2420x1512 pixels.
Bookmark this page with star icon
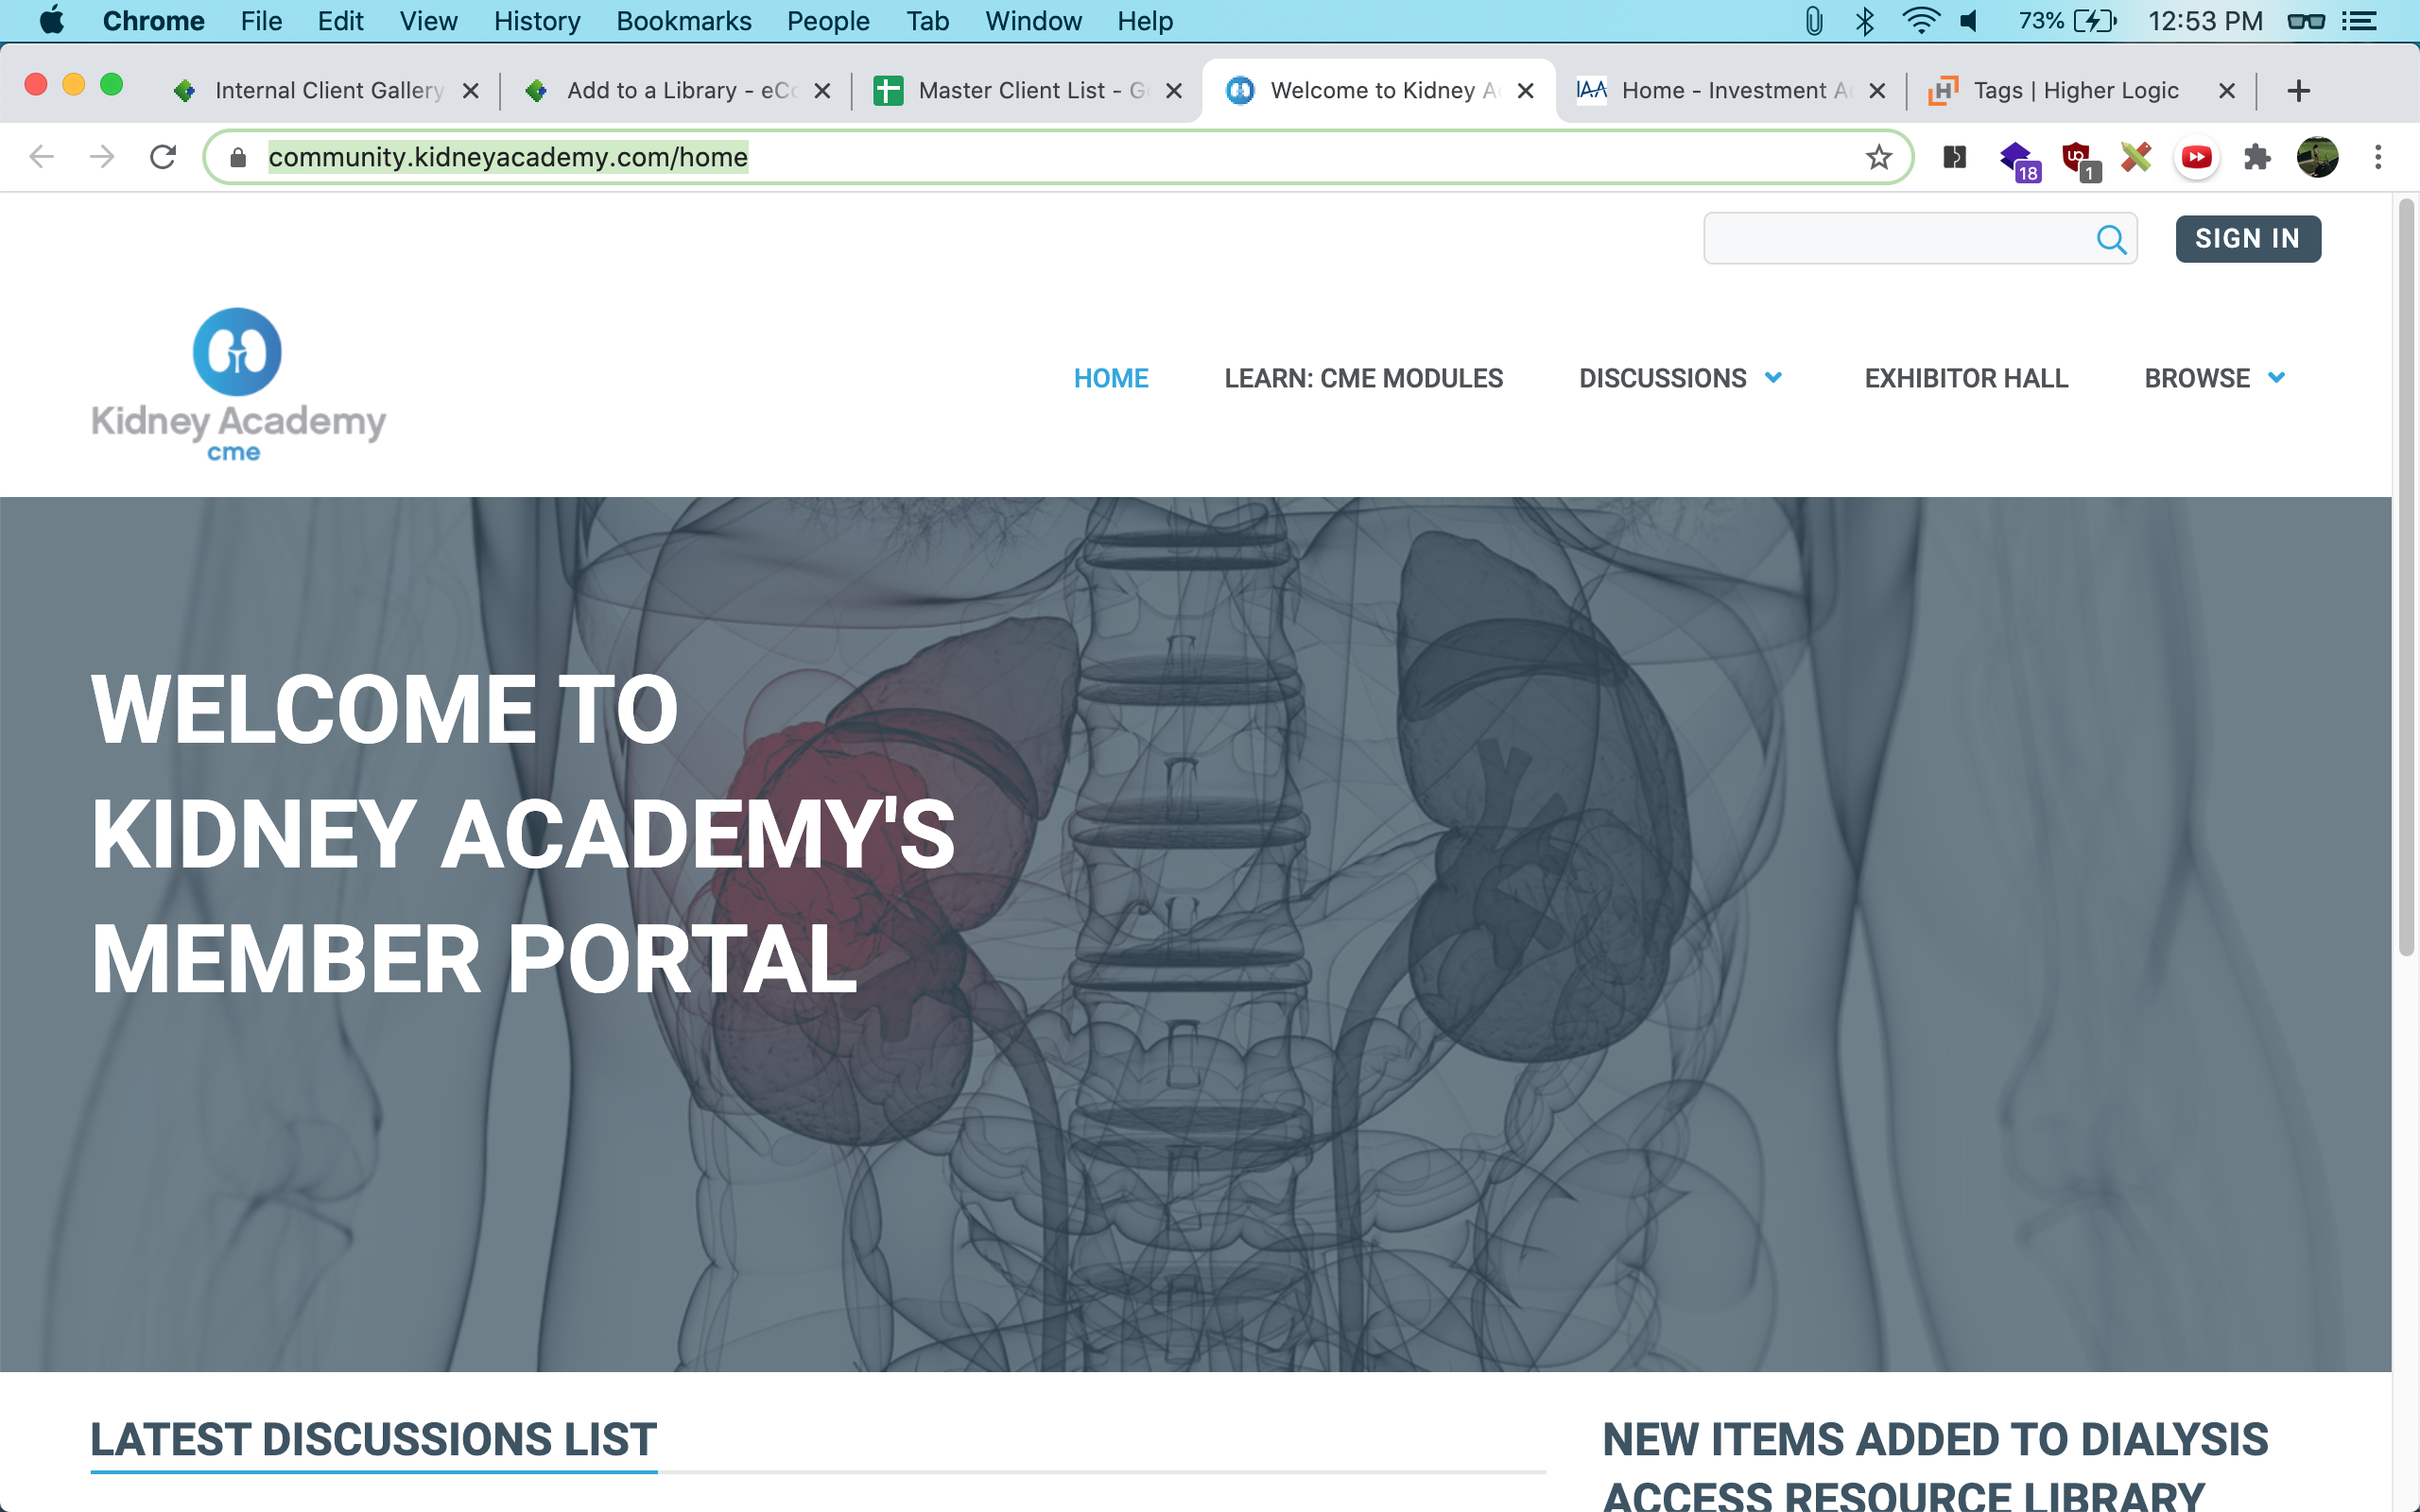[x=1878, y=157]
